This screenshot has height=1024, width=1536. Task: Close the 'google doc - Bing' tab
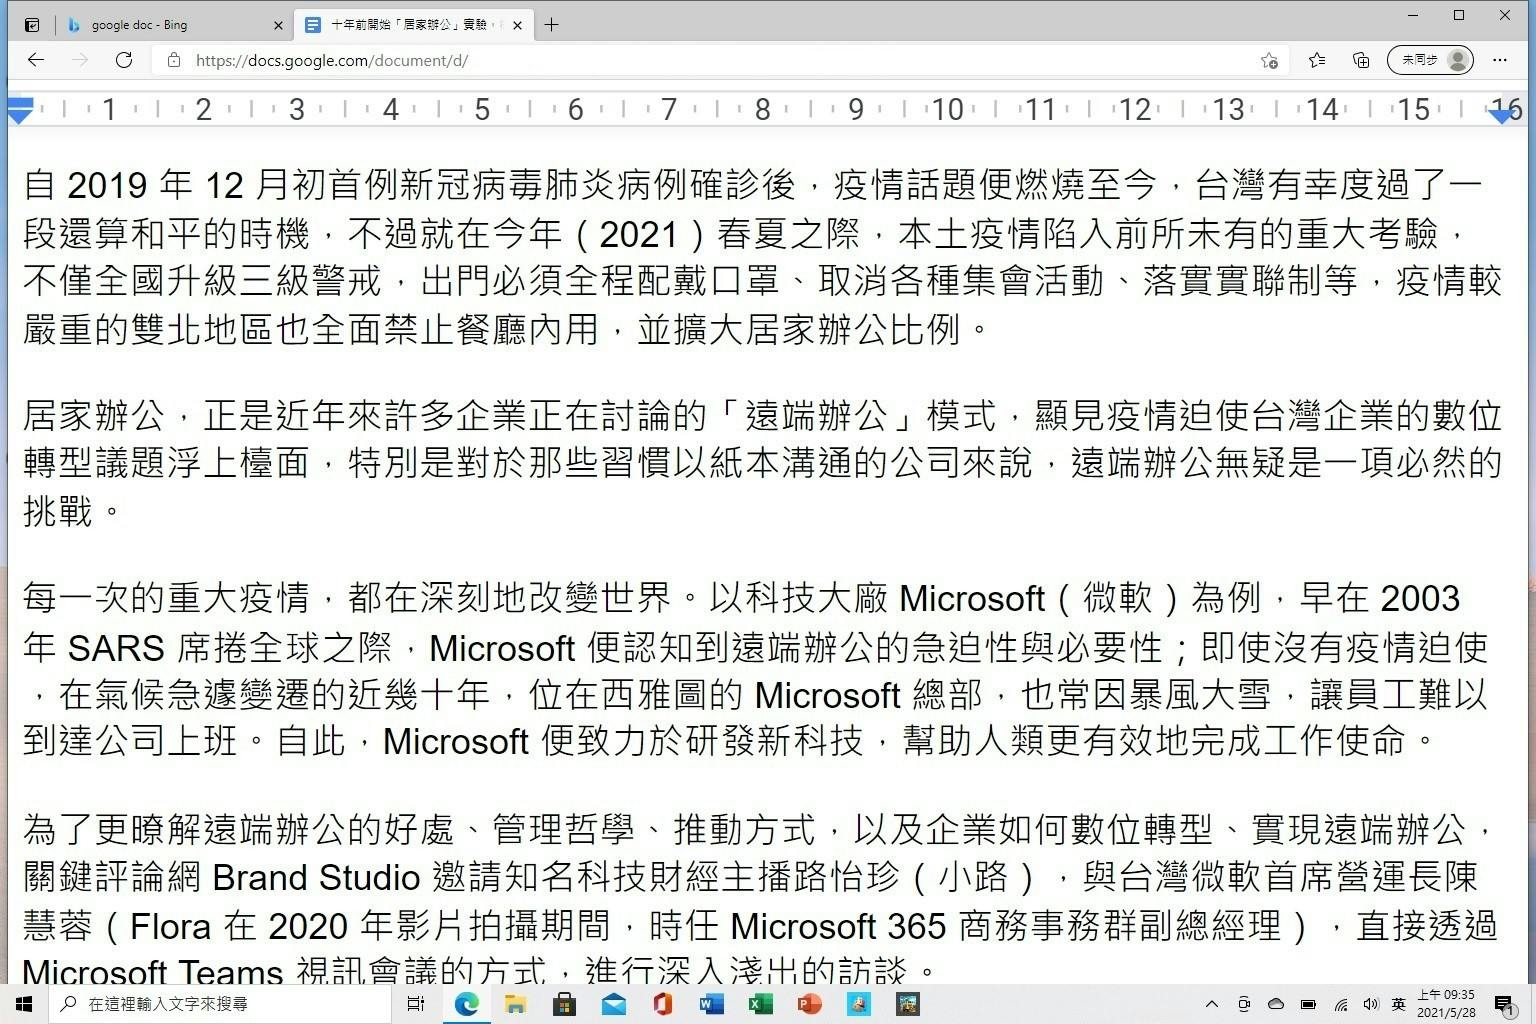[278, 25]
